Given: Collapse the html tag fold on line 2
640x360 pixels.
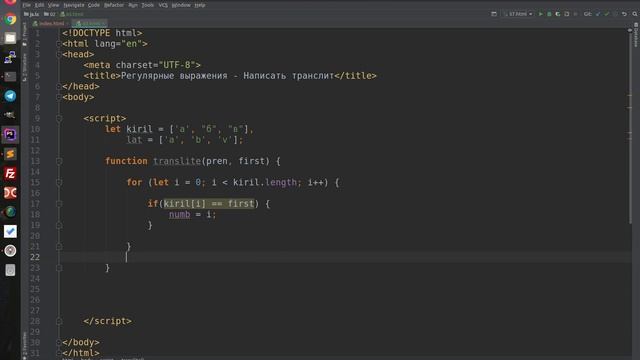Looking at the screenshot, I should tap(59, 44).
